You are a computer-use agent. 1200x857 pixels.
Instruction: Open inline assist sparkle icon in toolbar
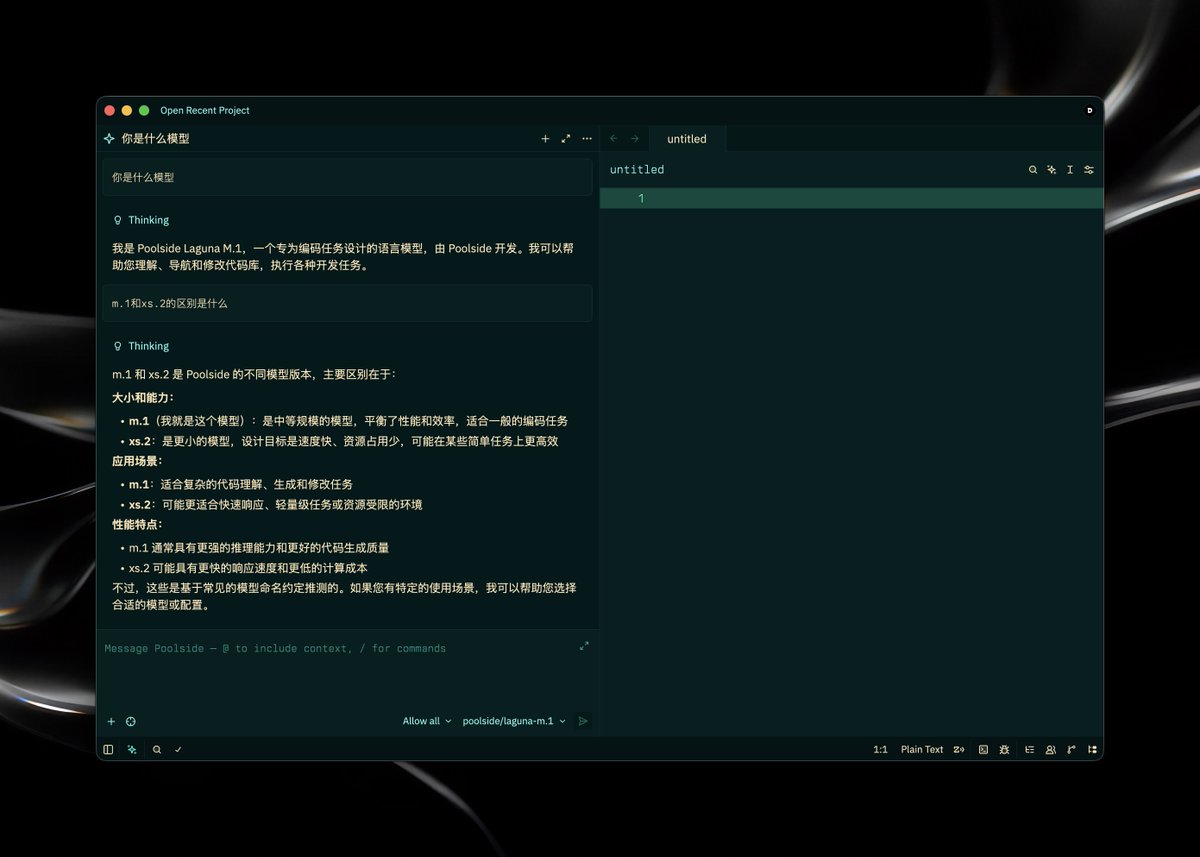coord(1051,170)
